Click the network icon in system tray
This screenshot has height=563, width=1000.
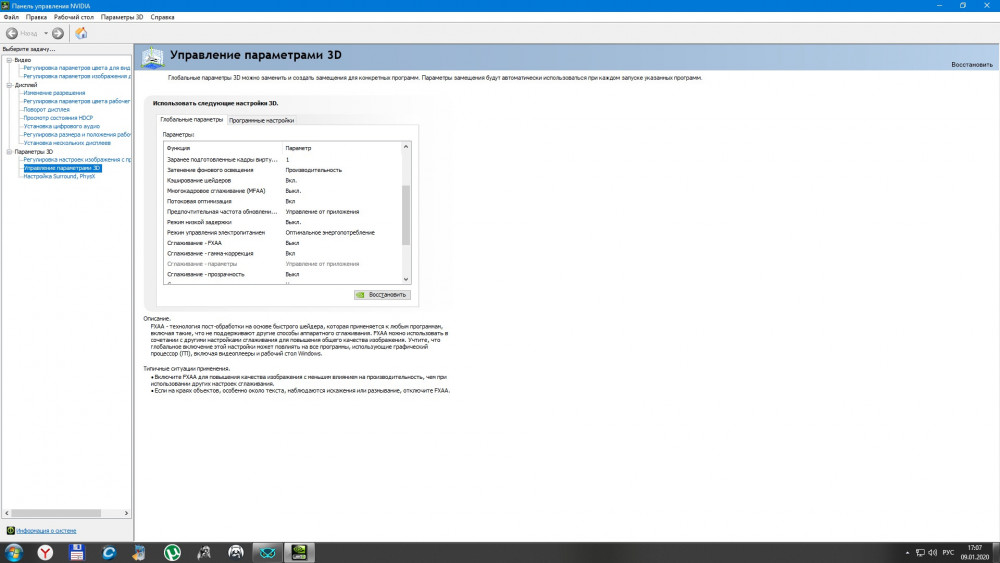920,553
